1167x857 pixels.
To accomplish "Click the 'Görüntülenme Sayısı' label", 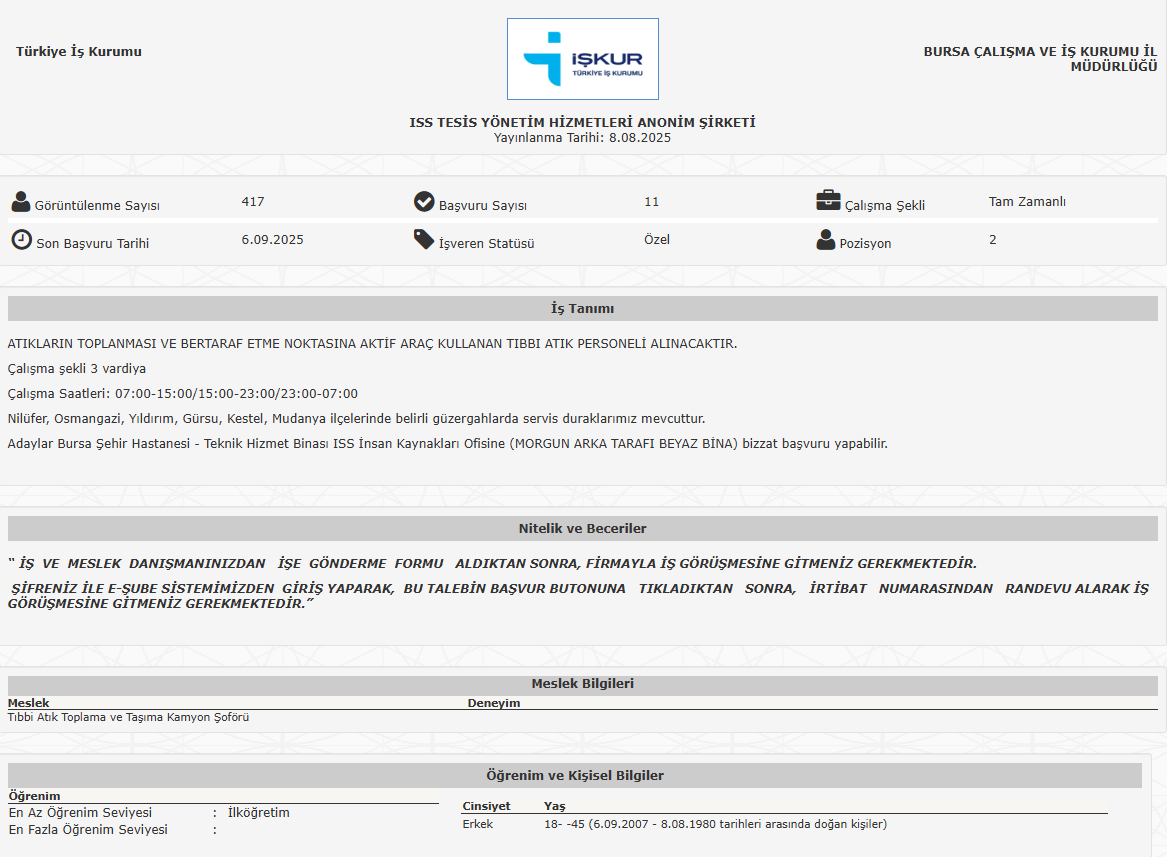I will (97, 206).
